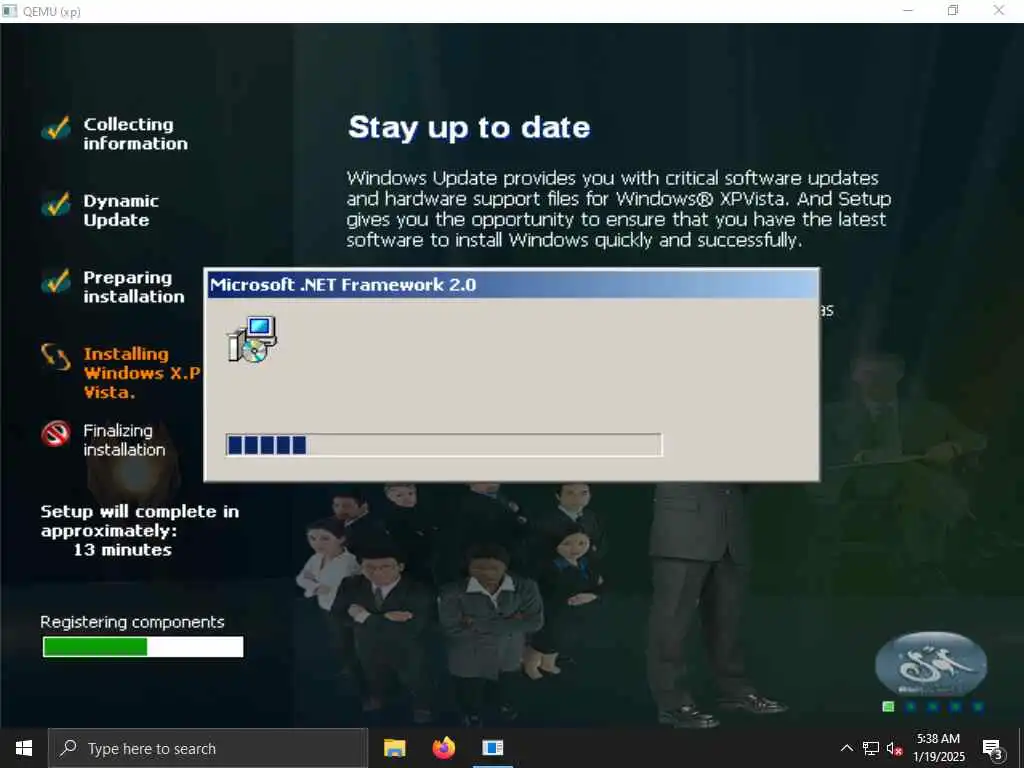Click the .NET Framework installer icon

point(252,339)
